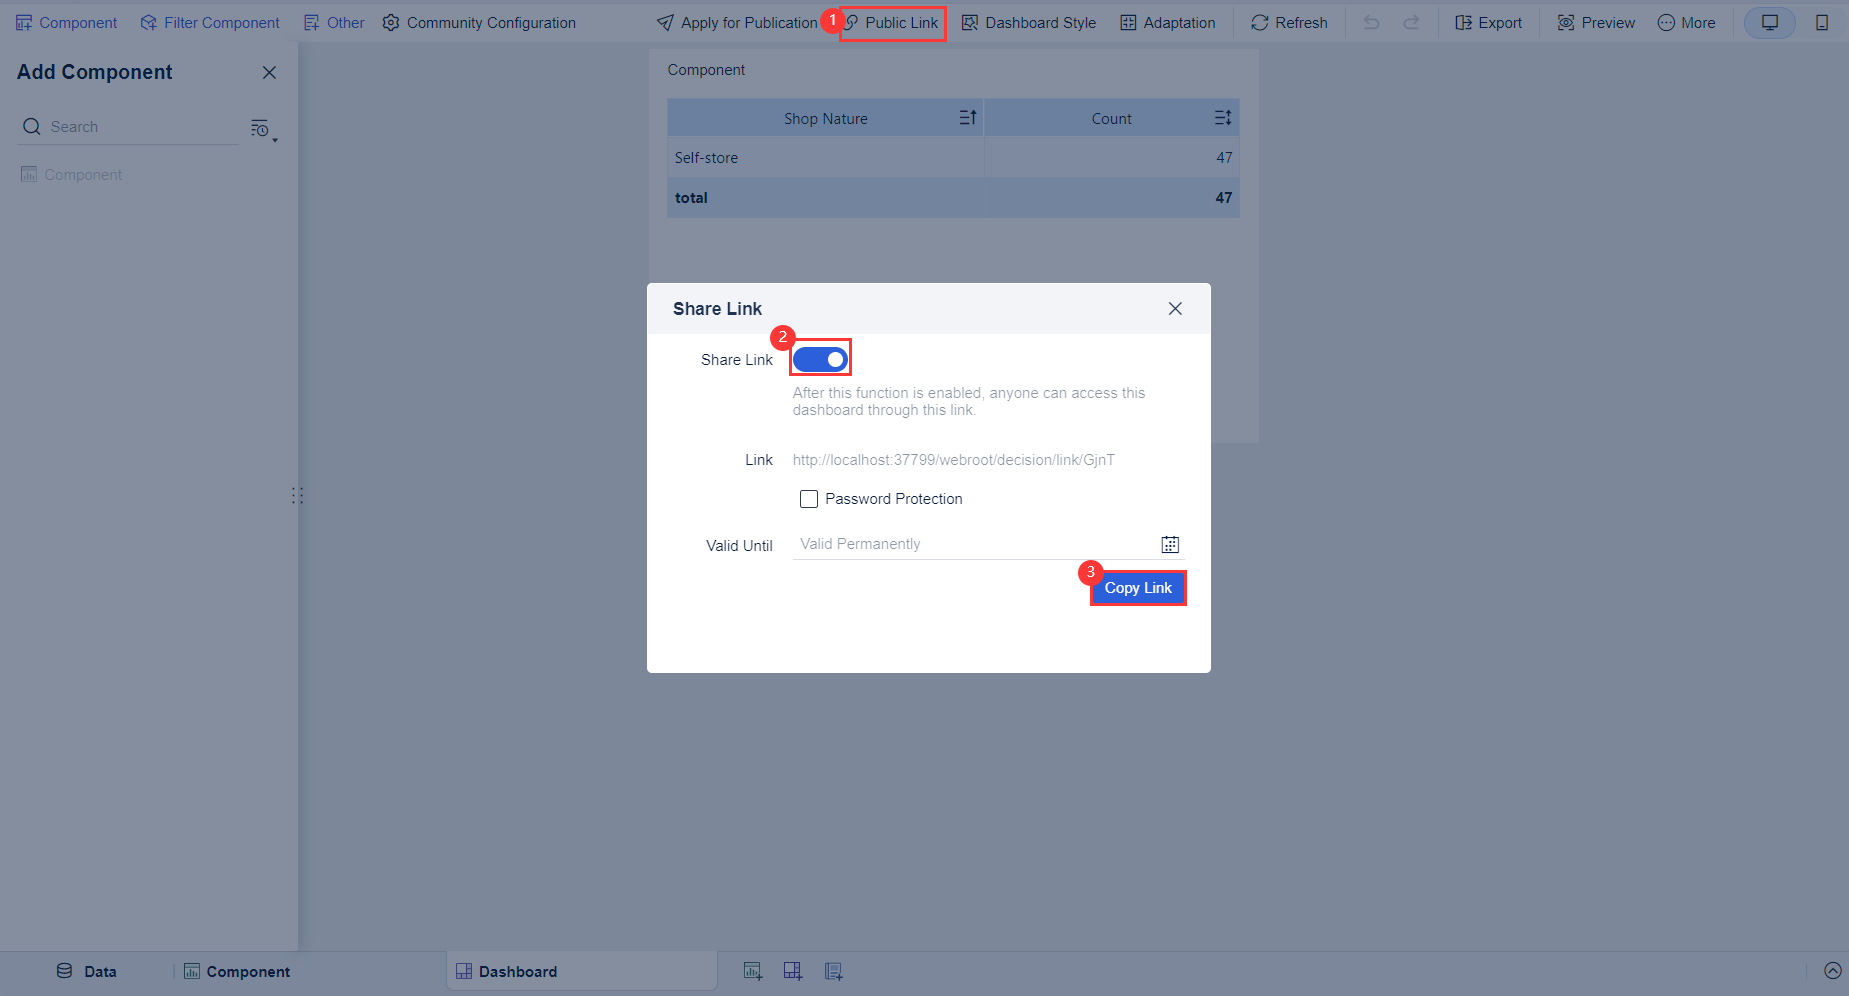The width and height of the screenshot is (1849, 996).
Task: Undo the last change
Action: coord(1371,22)
